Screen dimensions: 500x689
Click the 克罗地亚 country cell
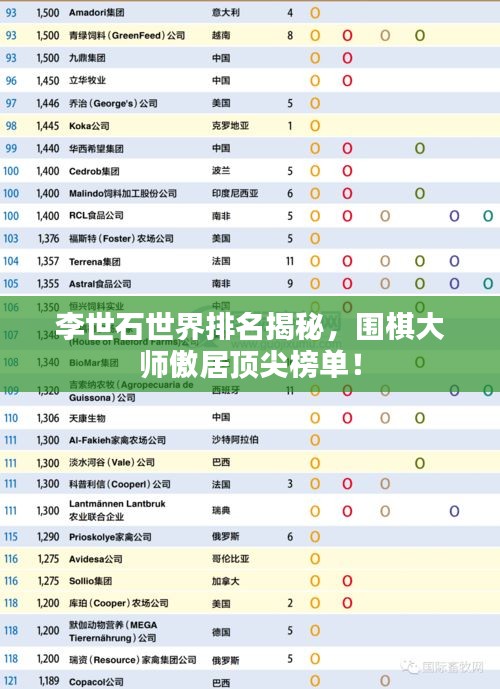click(230, 126)
